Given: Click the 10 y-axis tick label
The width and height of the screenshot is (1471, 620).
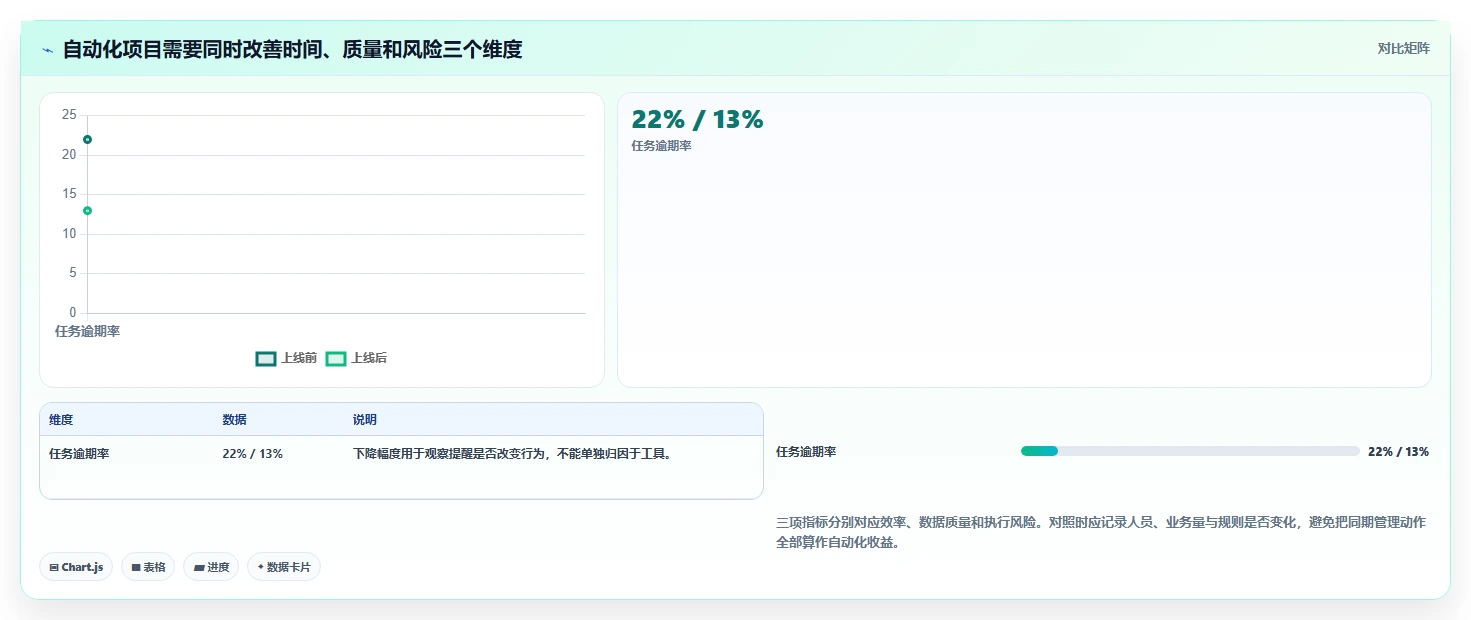Looking at the screenshot, I should [x=69, y=233].
